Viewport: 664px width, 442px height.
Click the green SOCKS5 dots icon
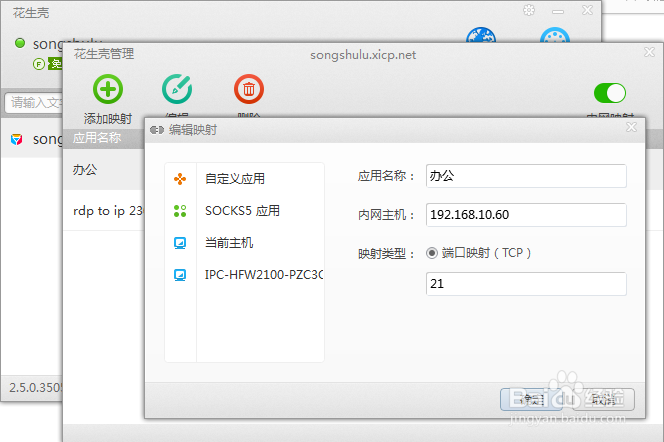[180, 211]
